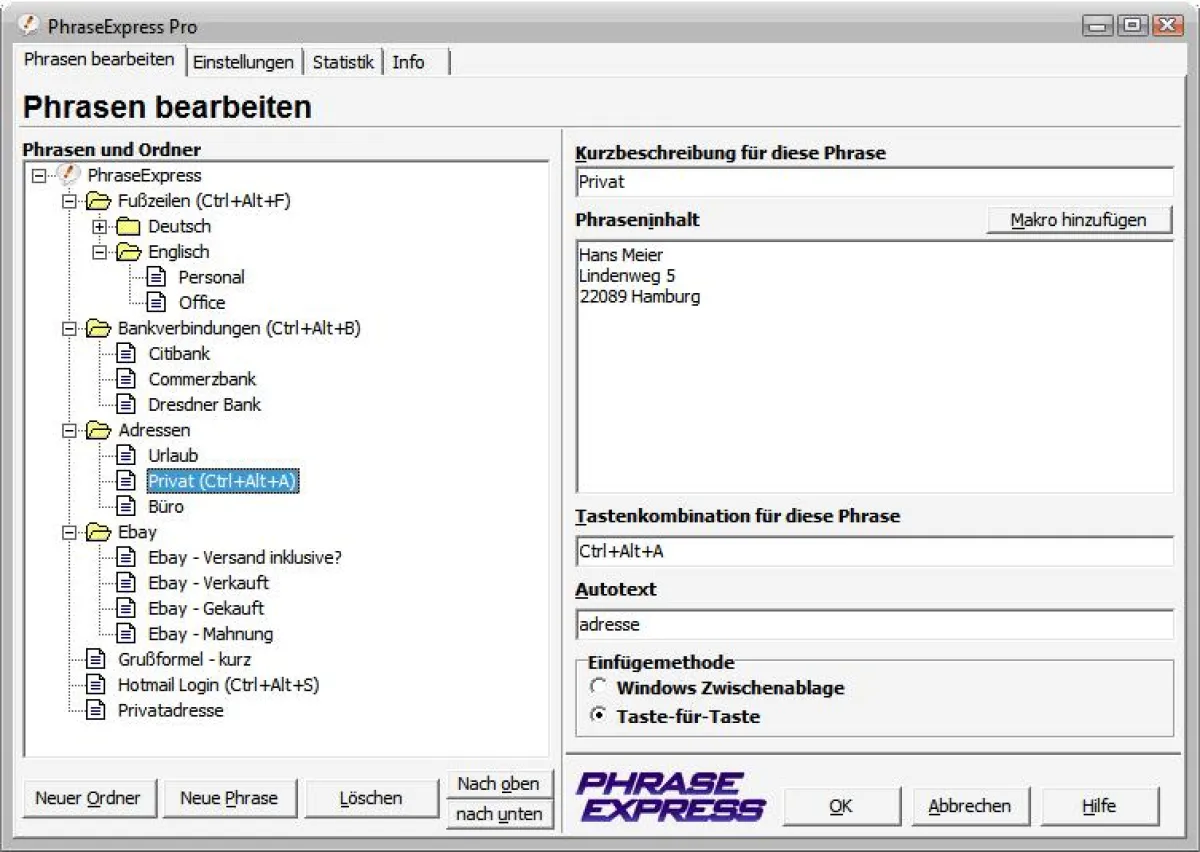Click the Hotmail Login document icon
This screenshot has height=852, width=1200.
[96, 685]
